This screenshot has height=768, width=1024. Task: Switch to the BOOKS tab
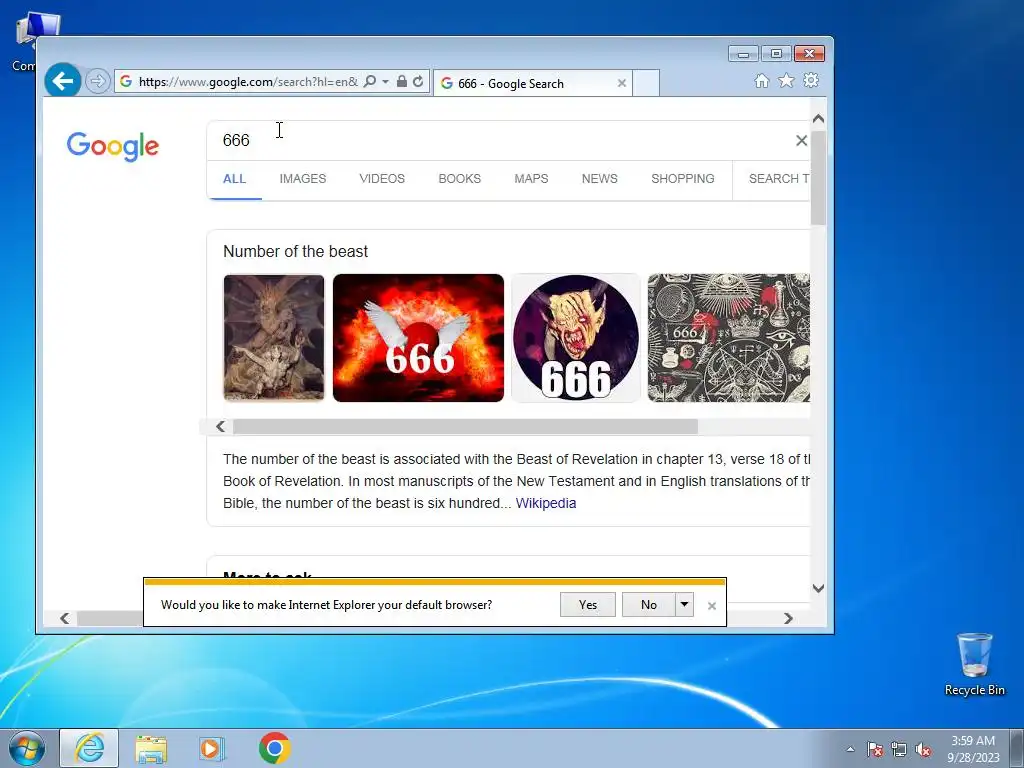459,178
